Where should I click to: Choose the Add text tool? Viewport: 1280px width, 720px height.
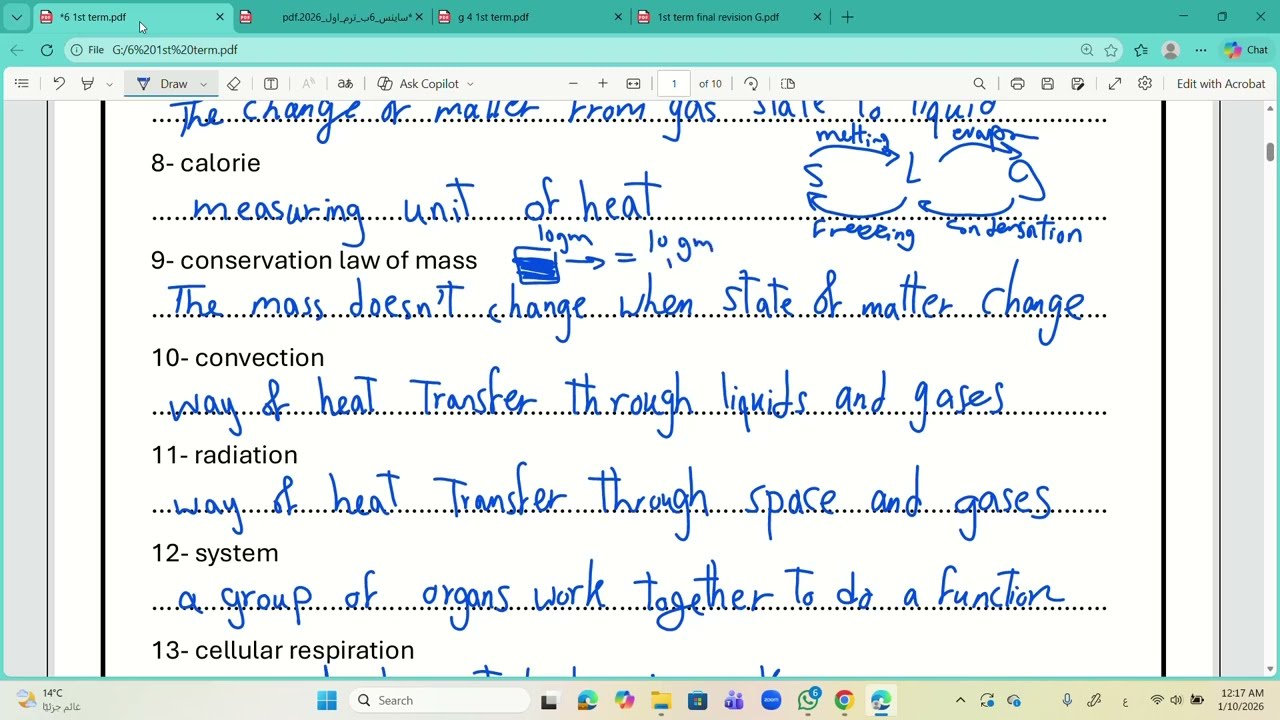tap(271, 84)
